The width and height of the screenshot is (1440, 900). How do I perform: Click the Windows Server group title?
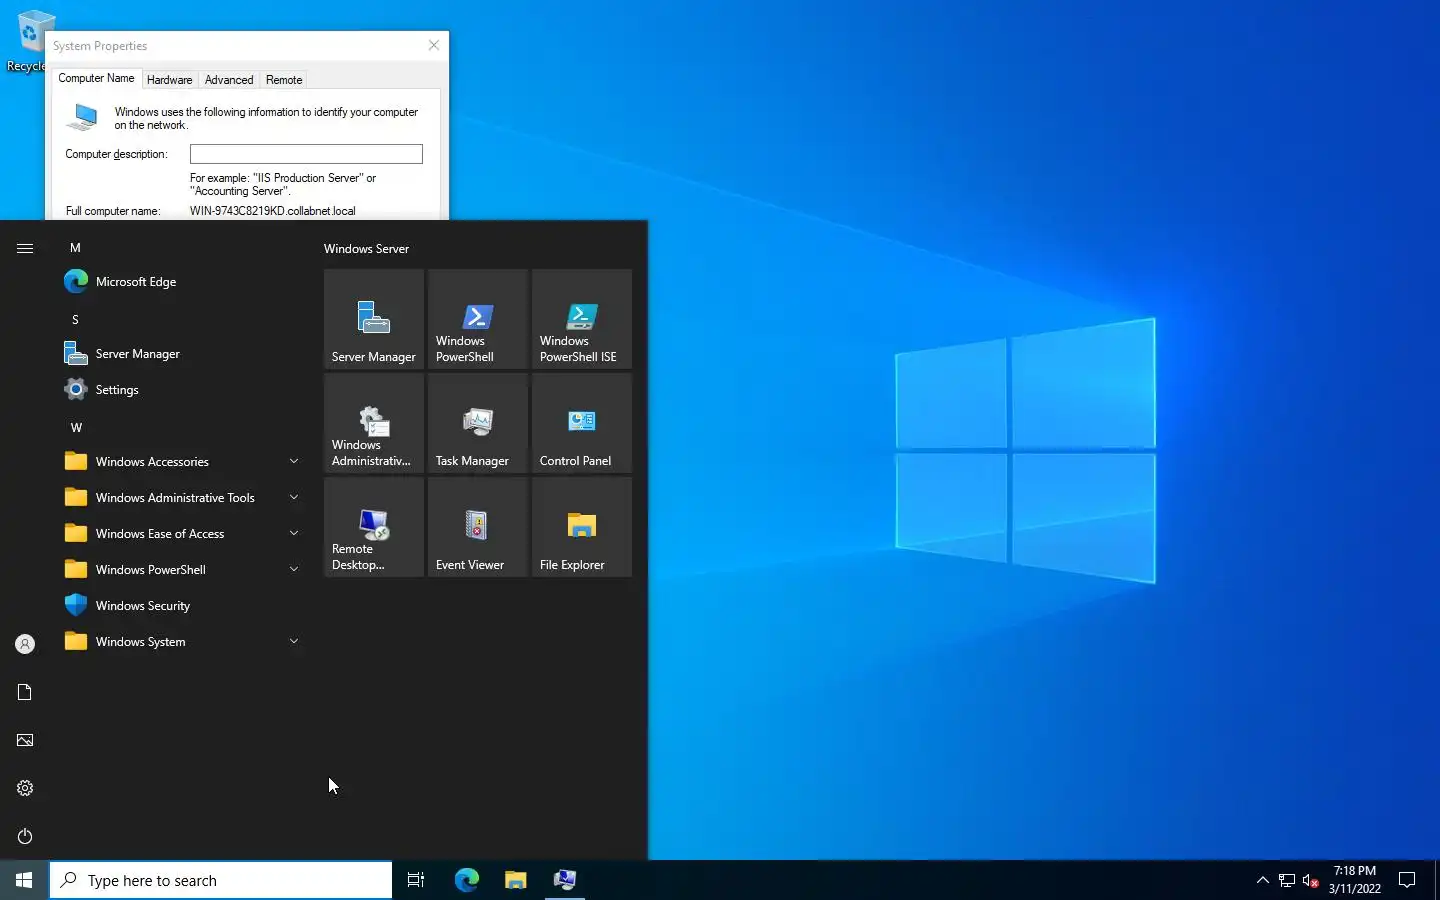(x=366, y=249)
